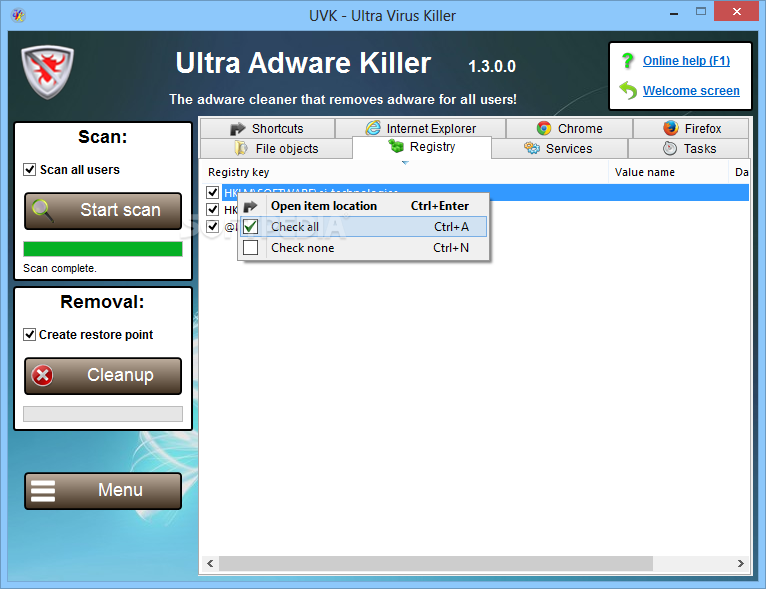Click the Services gears icon
This screenshot has height=589, width=766.
click(532, 148)
